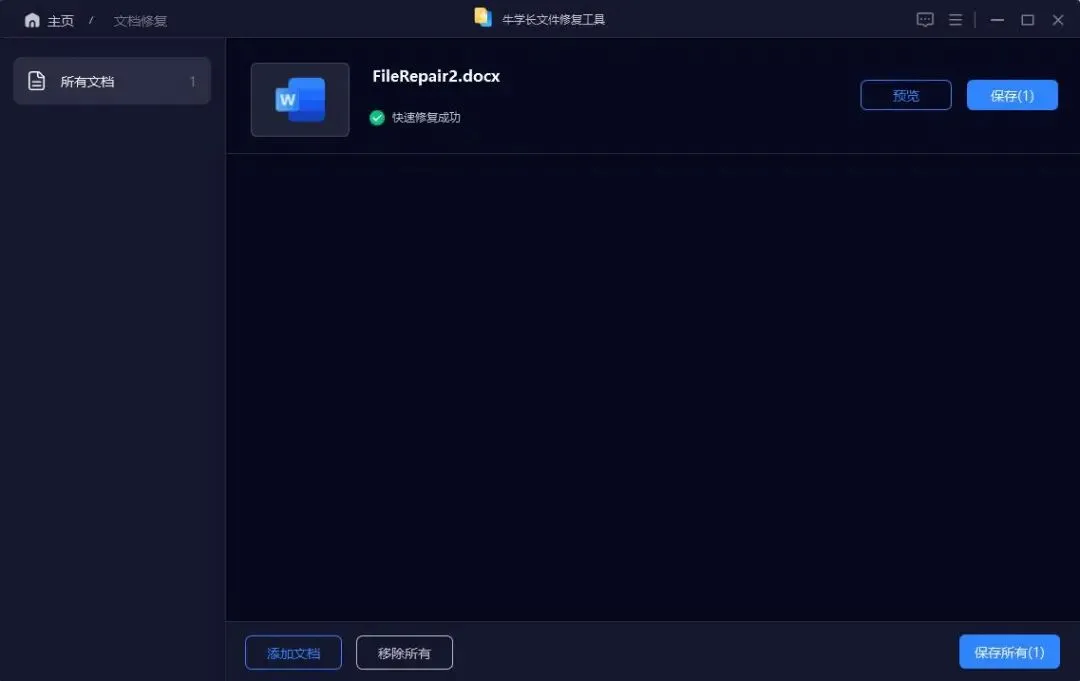Click 牛学长文件修复工具 title text
Screen dimensions: 1080x681
click(553, 19)
